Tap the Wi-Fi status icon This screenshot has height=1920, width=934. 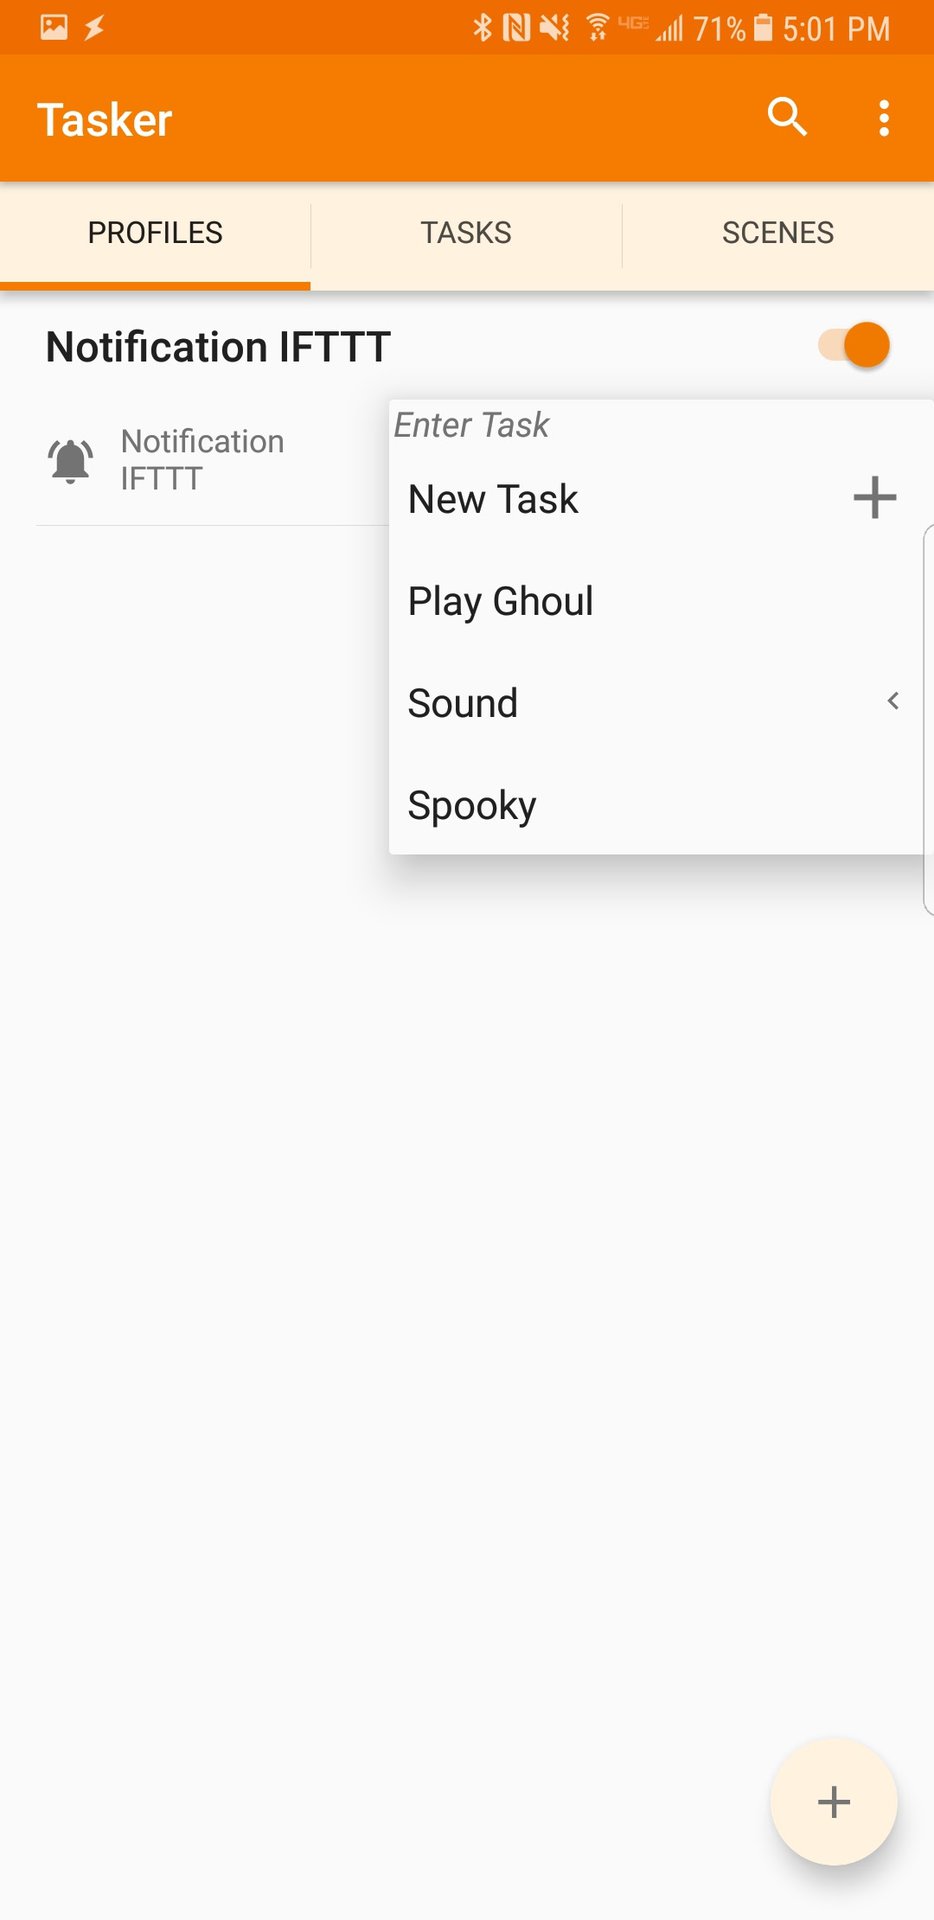coord(597,27)
